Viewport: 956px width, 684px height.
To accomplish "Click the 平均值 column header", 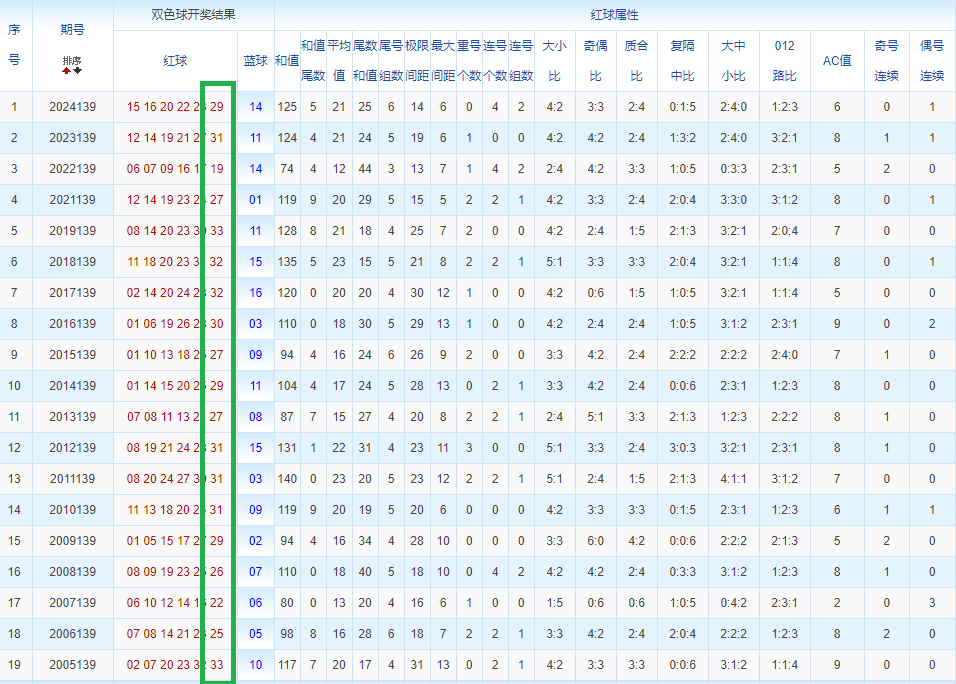I will (339, 61).
